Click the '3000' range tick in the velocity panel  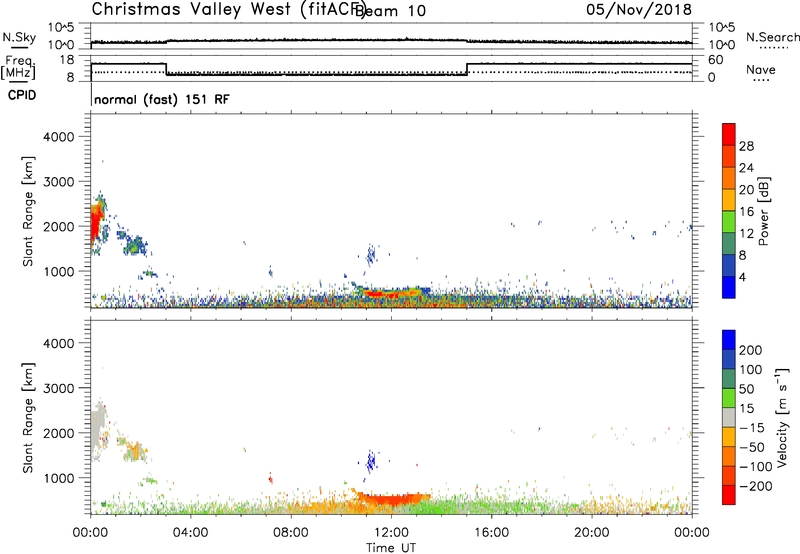(58, 388)
